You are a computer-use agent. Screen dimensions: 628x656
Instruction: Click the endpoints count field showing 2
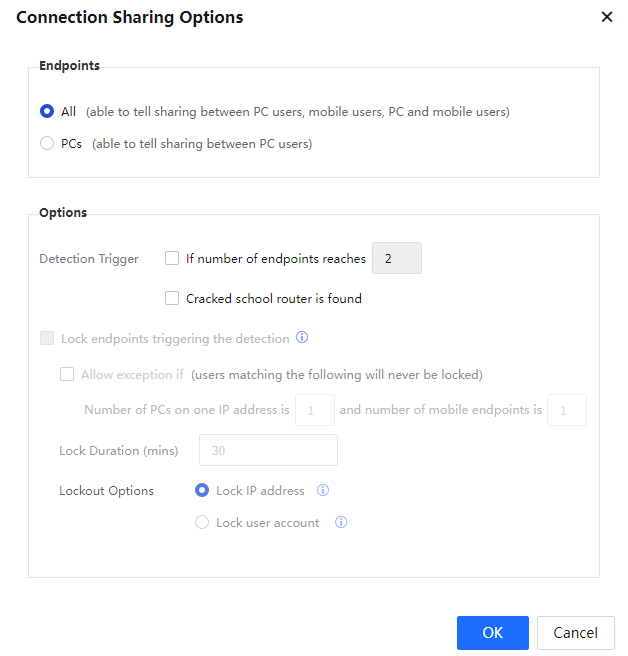396,258
